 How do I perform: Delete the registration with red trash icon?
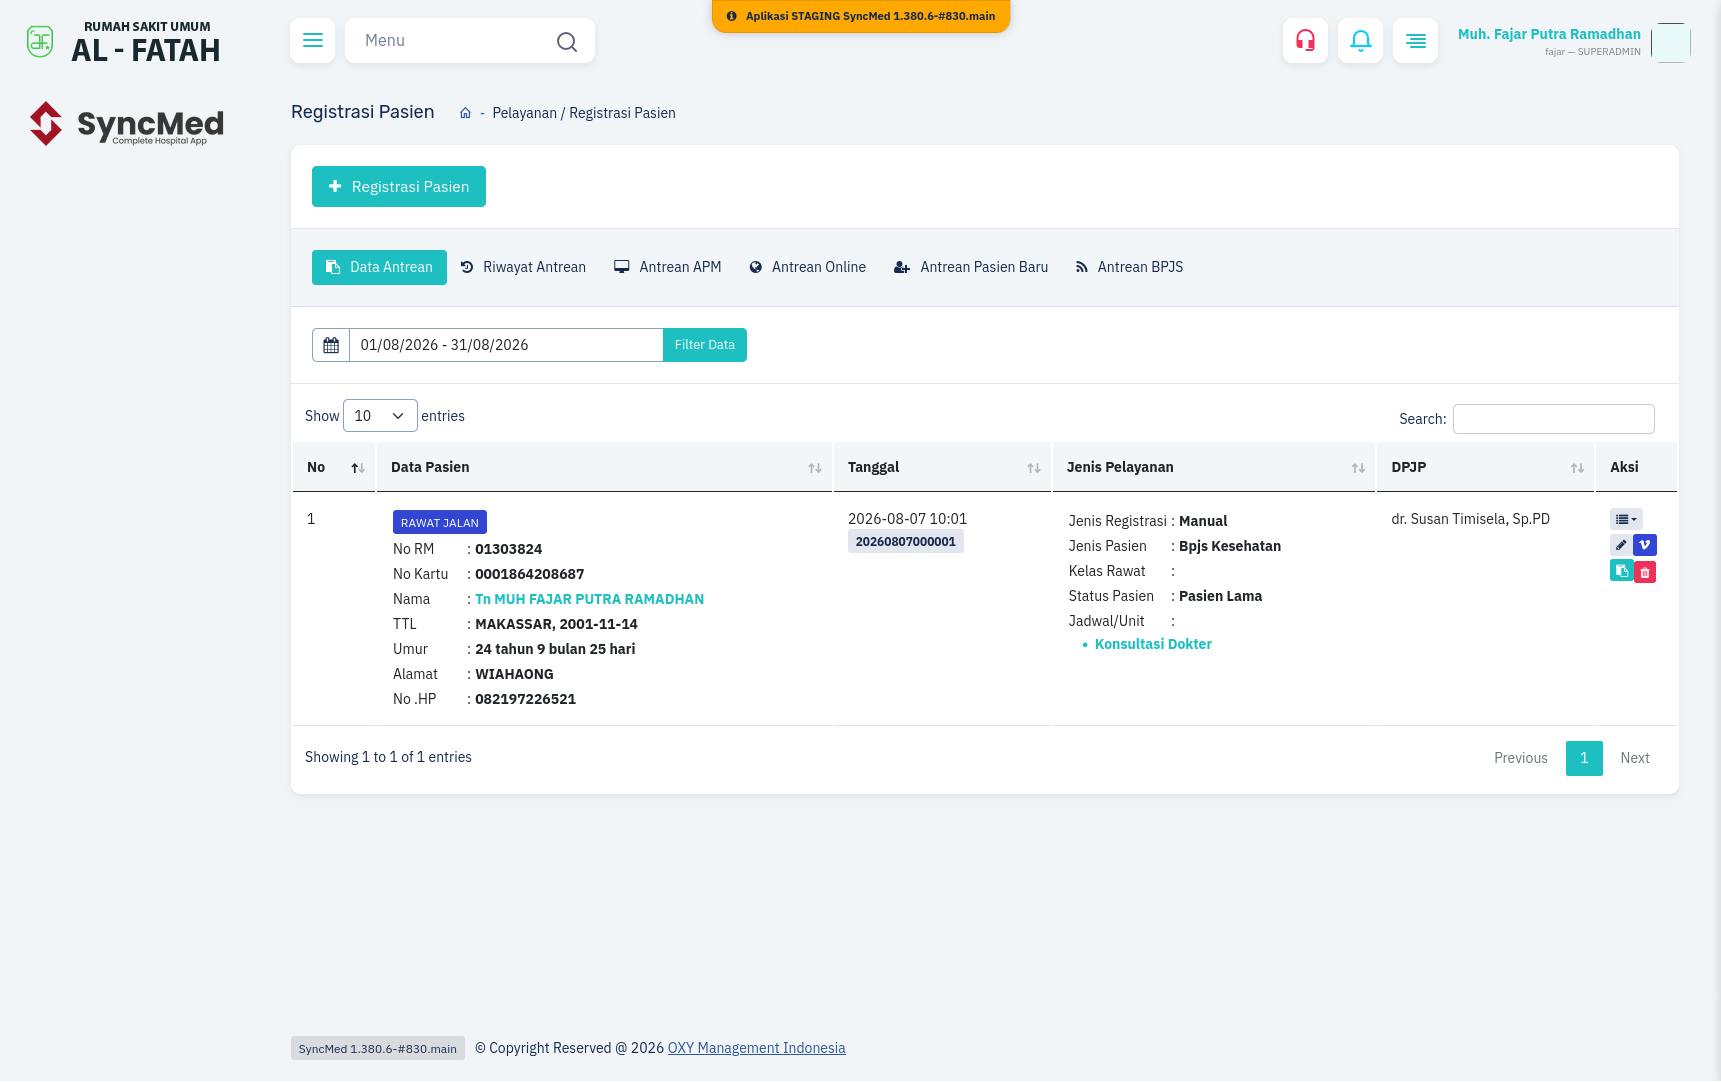click(x=1645, y=572)
